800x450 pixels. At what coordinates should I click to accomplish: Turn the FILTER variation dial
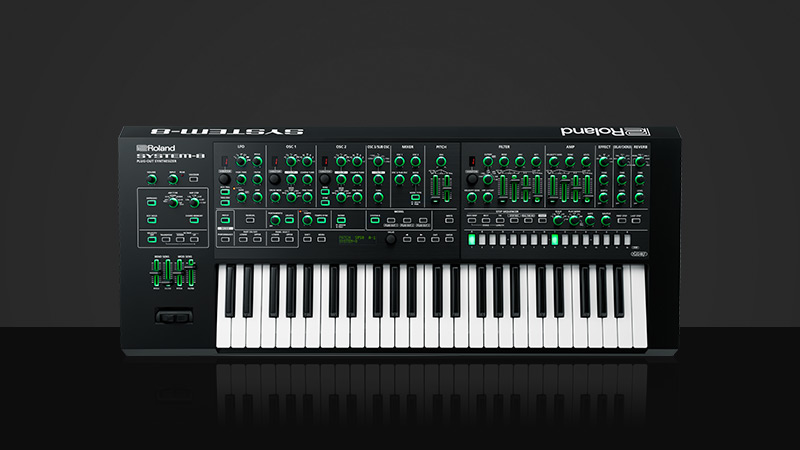pyautogui.click(x=472, y=179)
